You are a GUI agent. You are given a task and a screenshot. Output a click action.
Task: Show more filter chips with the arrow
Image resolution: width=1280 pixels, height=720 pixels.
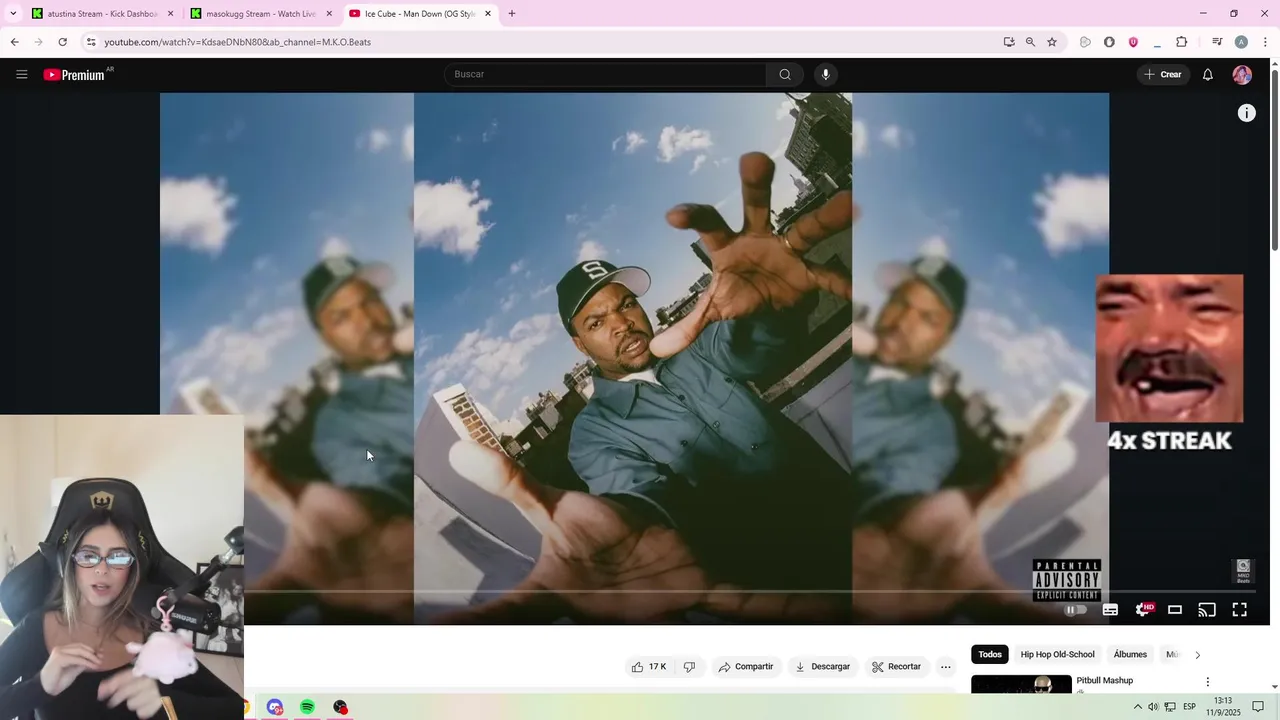(1197, 655)
